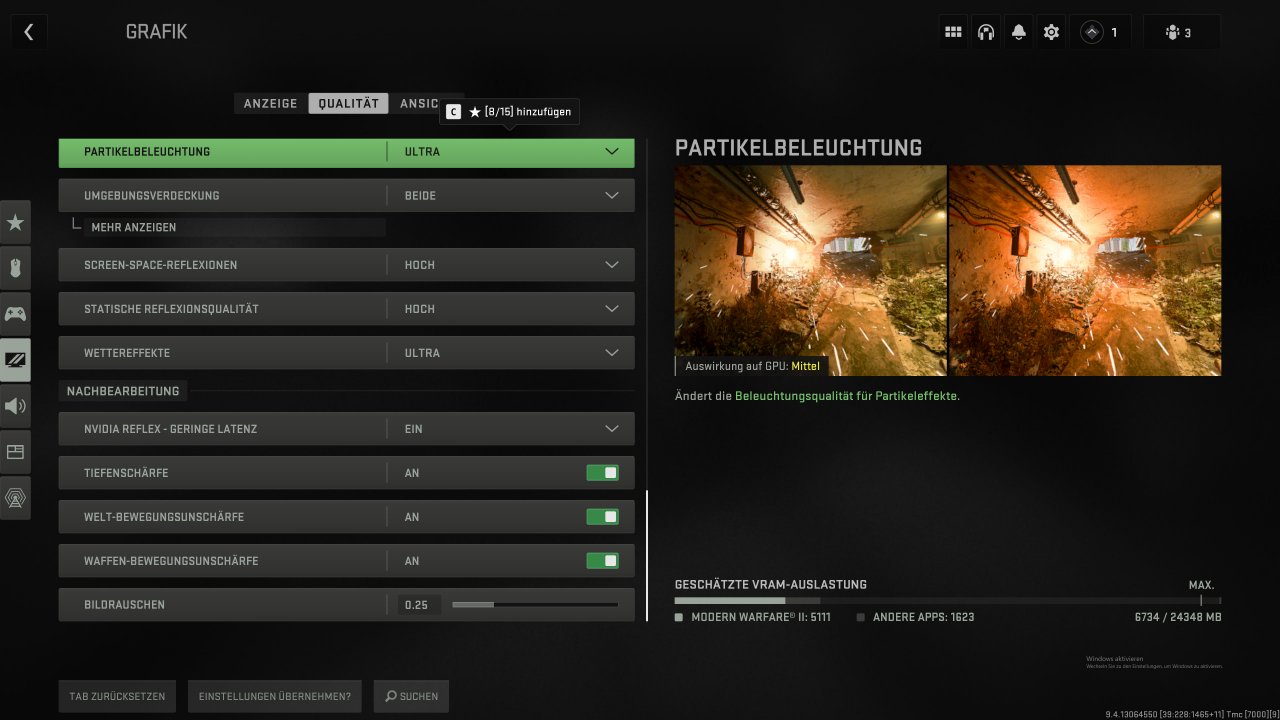
Task: Add to favorites via star tooltip
Action: coord(509,112)
